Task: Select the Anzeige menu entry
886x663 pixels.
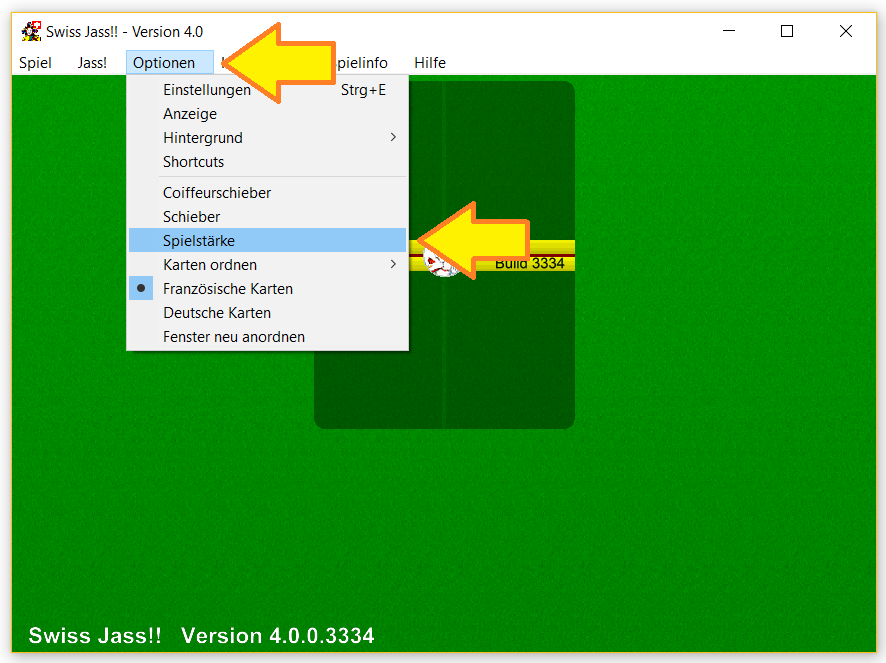Action: pyautogui.click(x=267, y=114)
